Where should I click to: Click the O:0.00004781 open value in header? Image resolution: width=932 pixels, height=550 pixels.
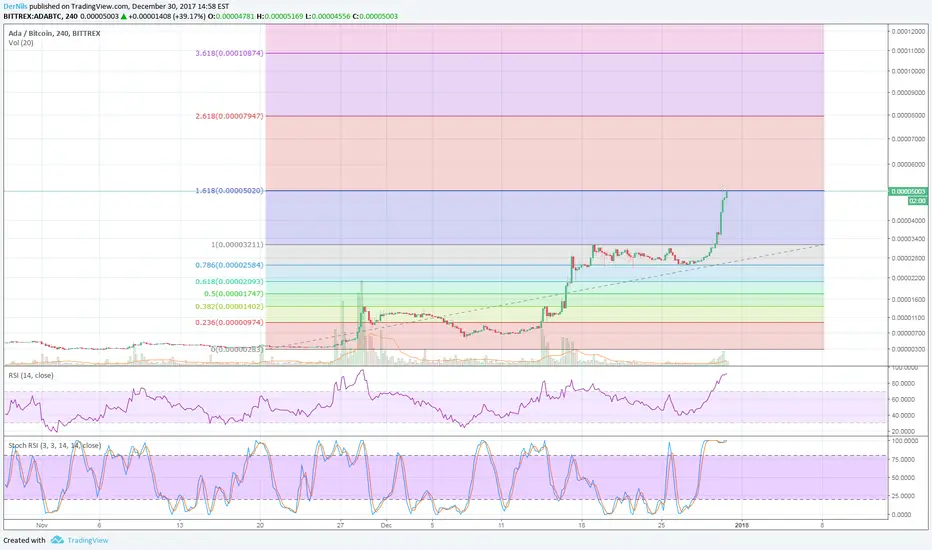(231, 16)
